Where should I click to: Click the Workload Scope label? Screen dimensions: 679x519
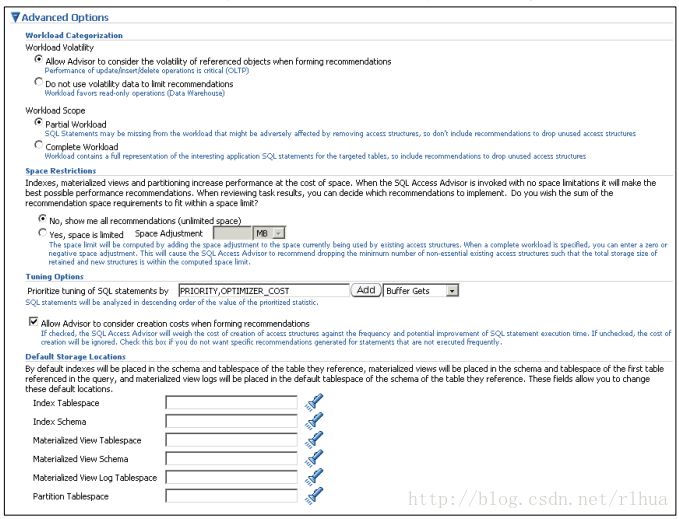55,110
